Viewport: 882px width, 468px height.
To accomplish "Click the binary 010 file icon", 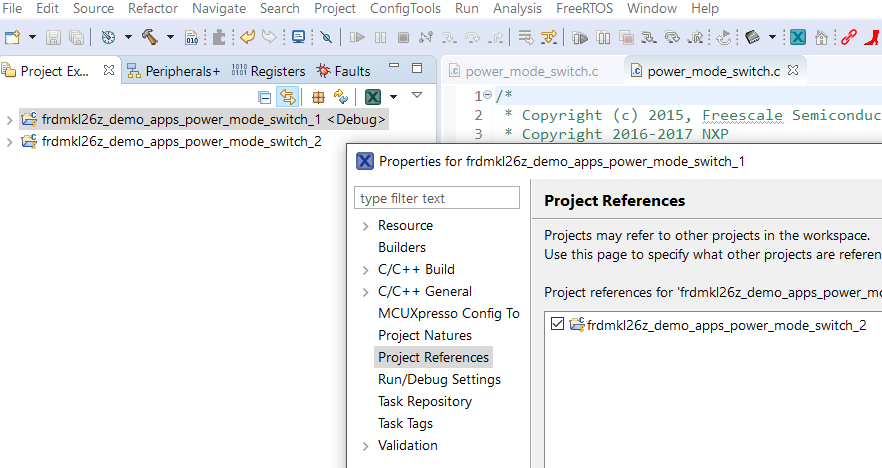I will [192, 38].
